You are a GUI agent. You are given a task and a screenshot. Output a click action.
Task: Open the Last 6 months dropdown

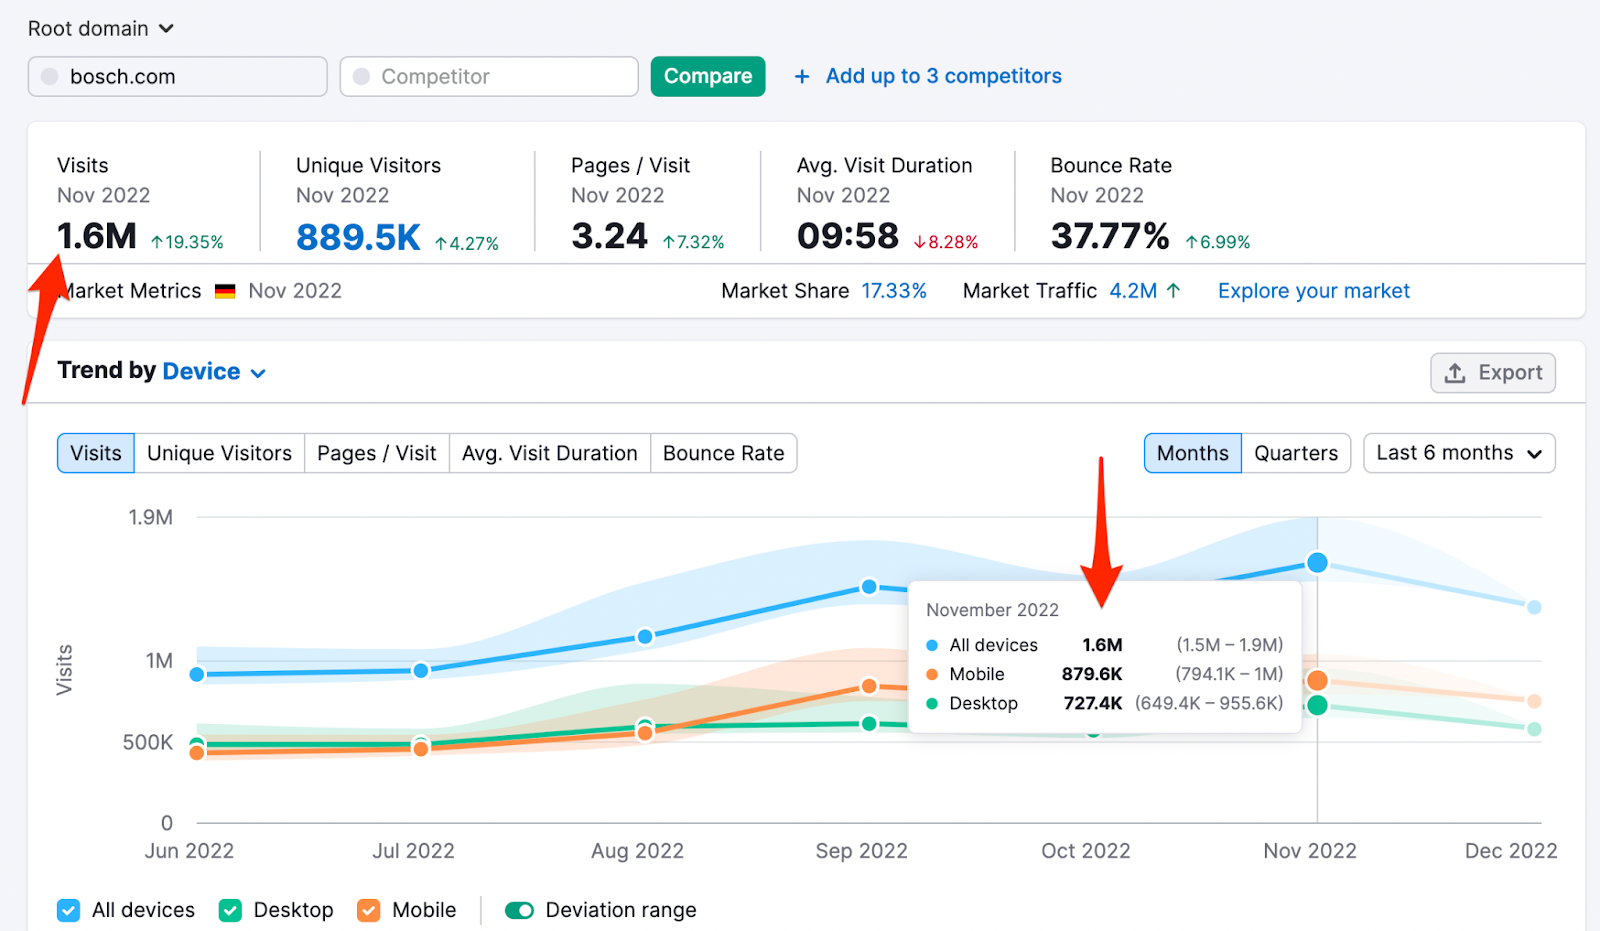tap(1459, 453)
